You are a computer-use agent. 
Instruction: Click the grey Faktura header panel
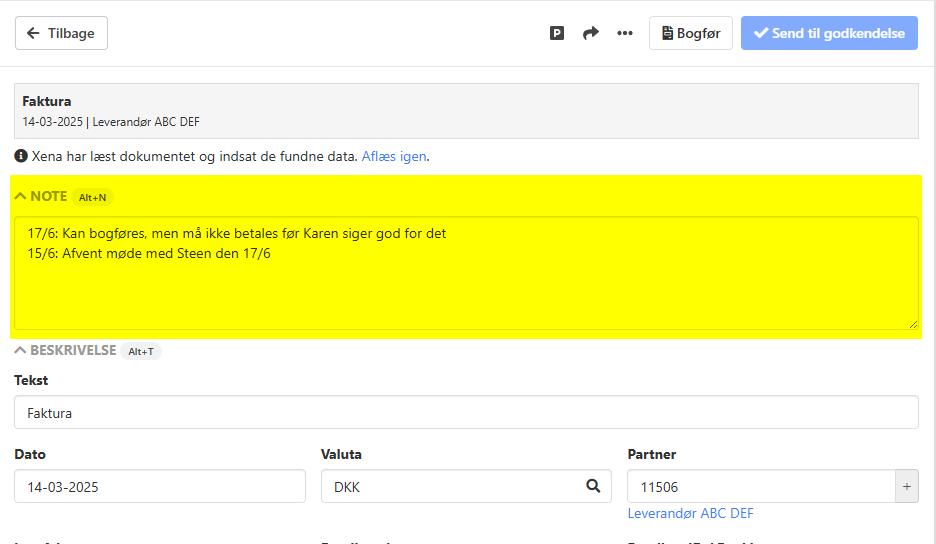466,111
